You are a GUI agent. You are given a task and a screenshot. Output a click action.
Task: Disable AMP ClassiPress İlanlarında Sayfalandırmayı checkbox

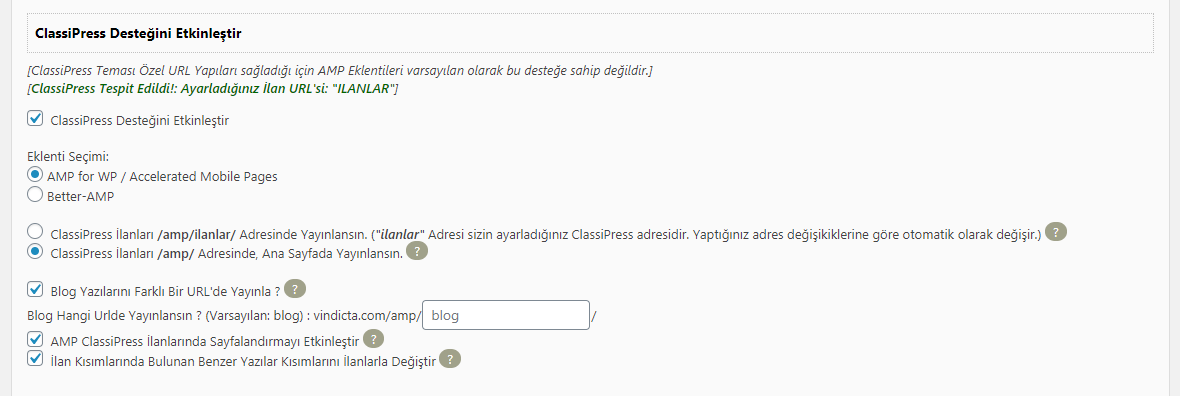pyautogui.click(x=35, y=340)
